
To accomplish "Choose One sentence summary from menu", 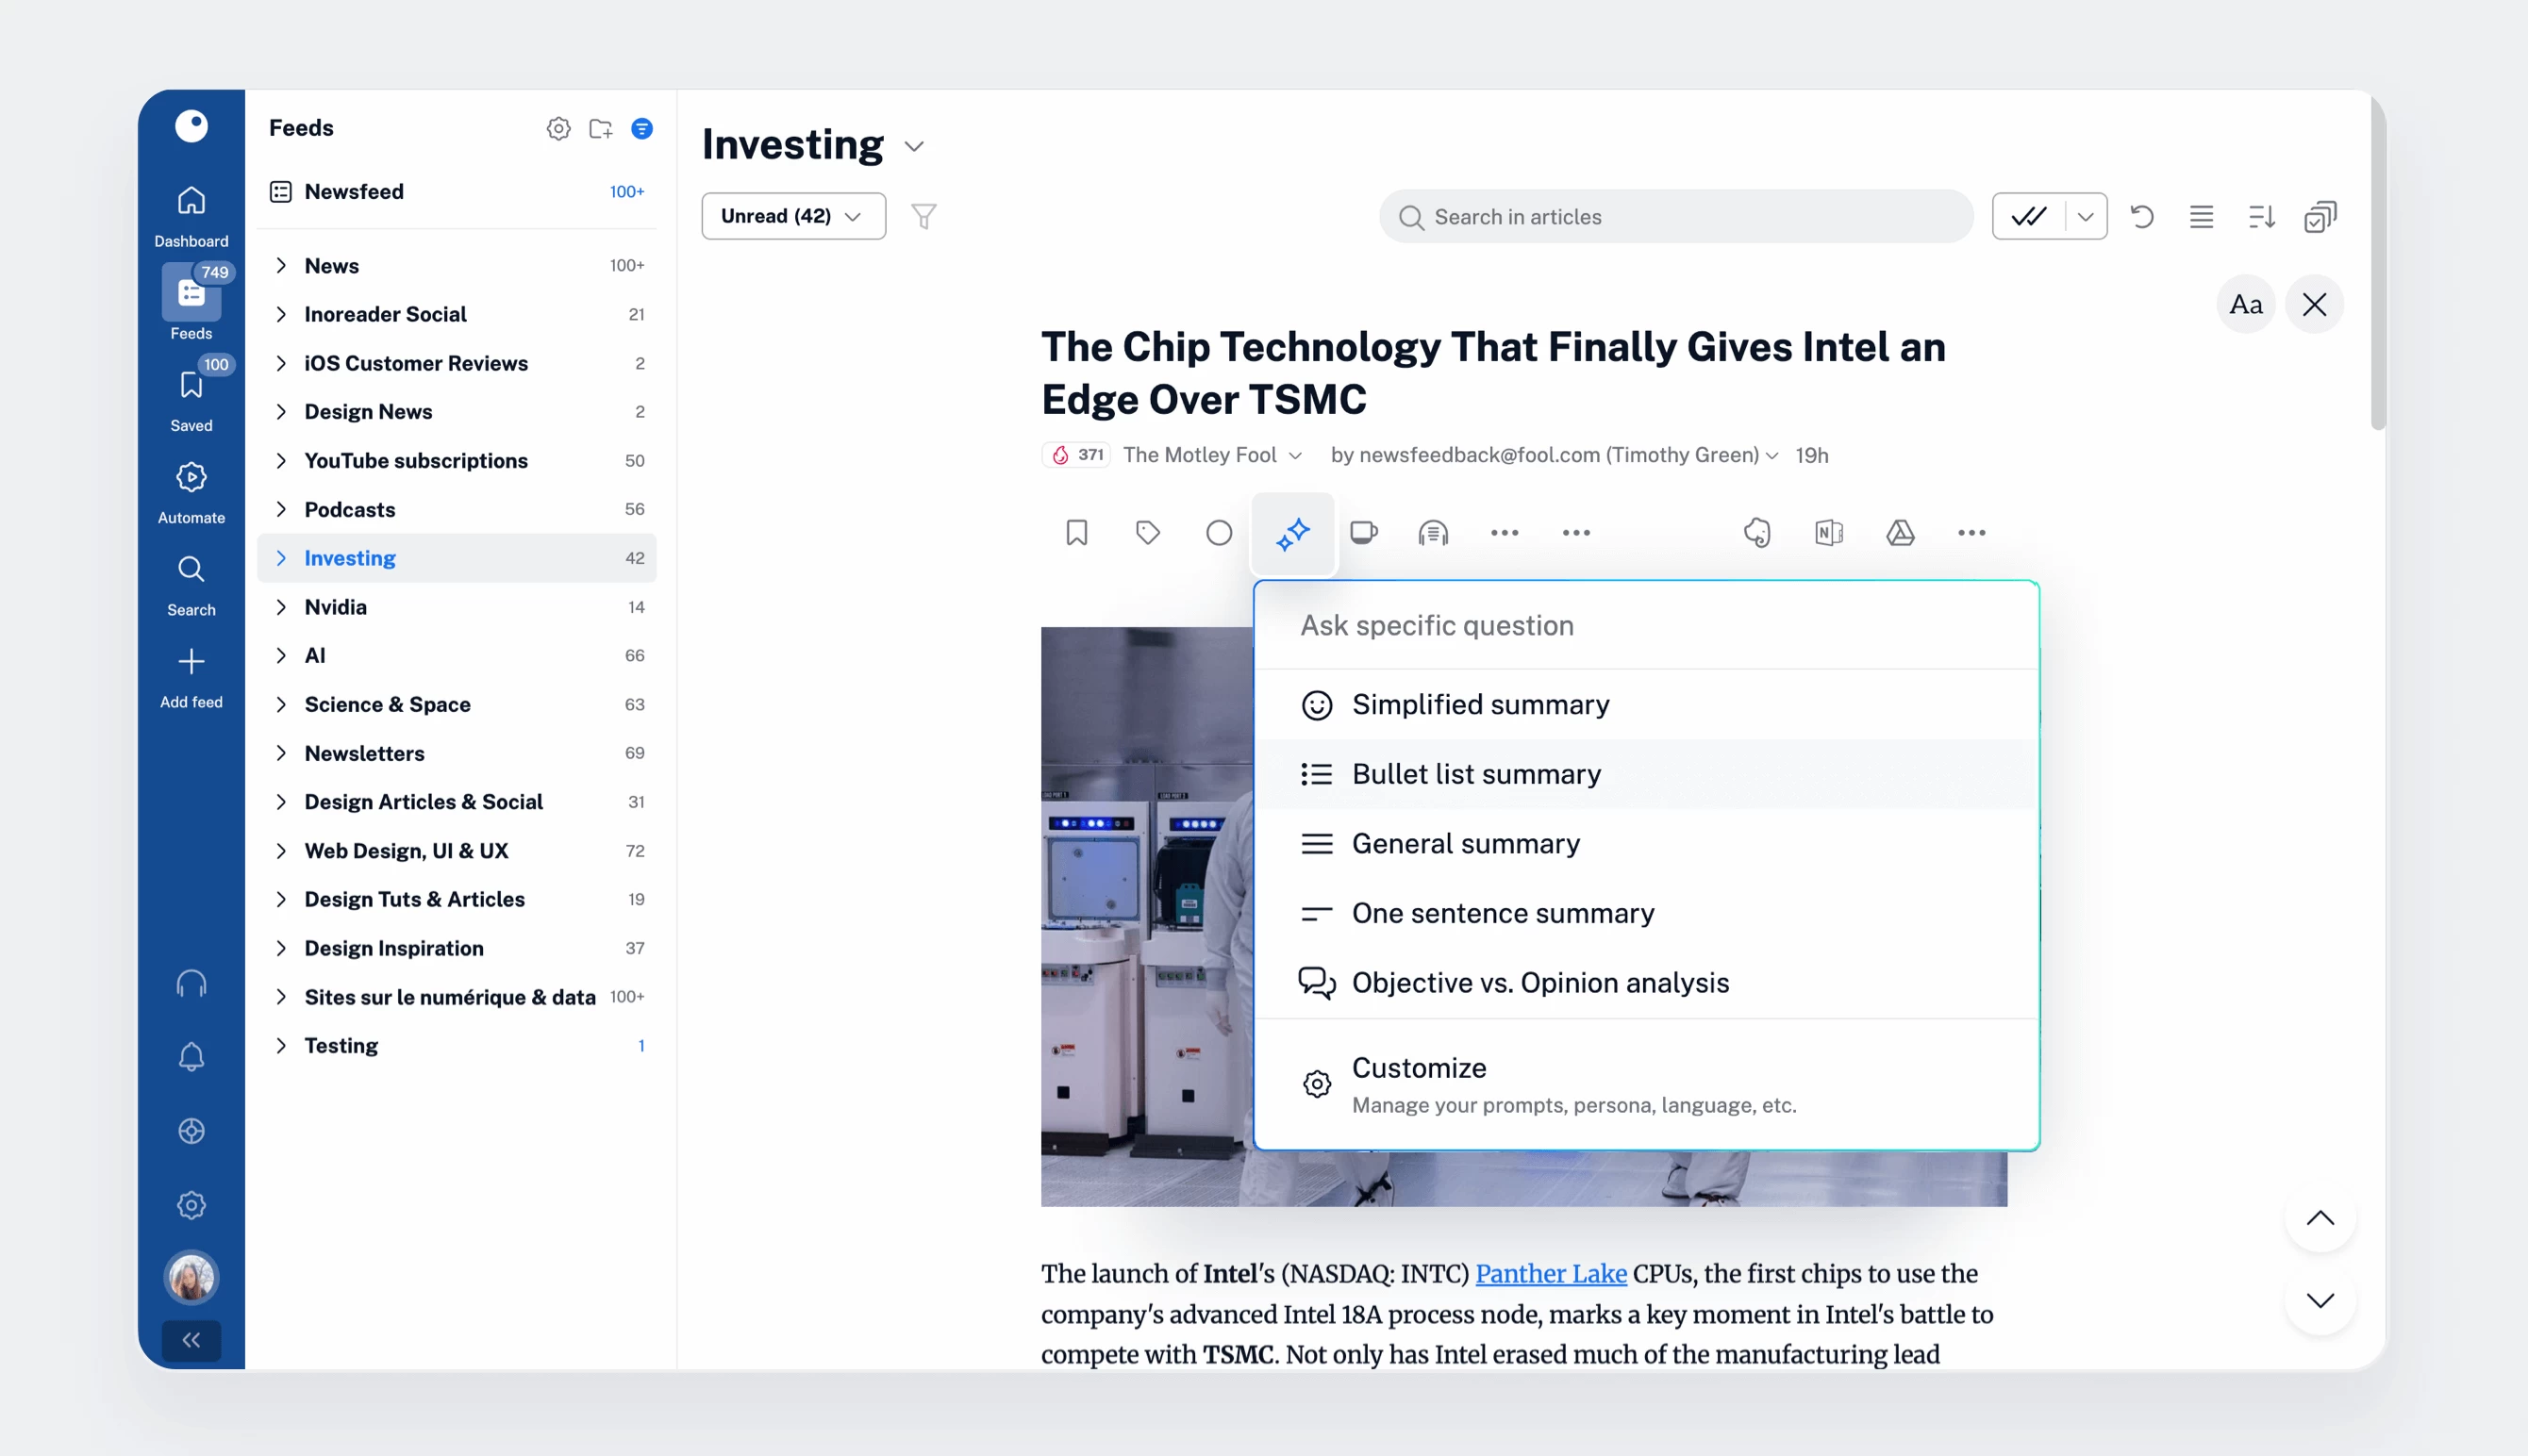I will [x=1502, y=913].
